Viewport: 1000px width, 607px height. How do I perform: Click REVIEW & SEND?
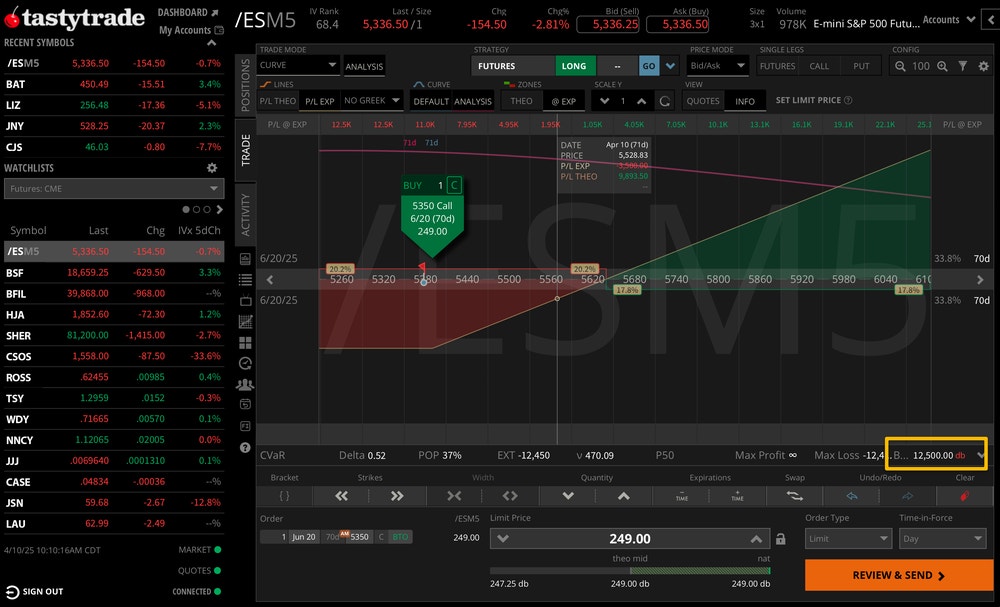pos(899,575)
